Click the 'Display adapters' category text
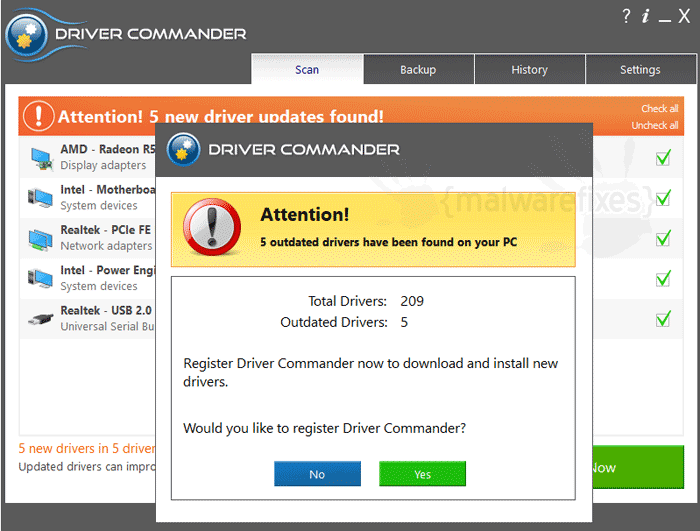Viewport: 700px width, 531px height. 103,165
